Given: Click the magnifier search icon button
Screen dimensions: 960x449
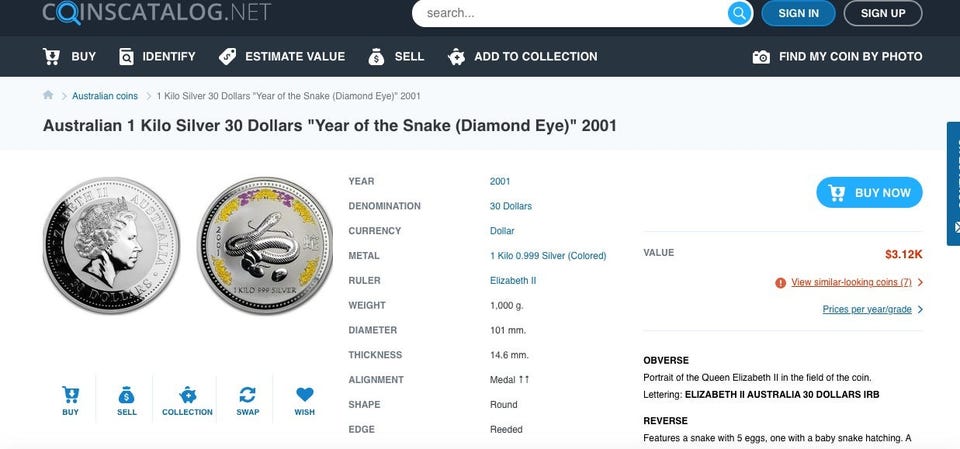Looking at the screenshot, I should click(x=739, y=13).
